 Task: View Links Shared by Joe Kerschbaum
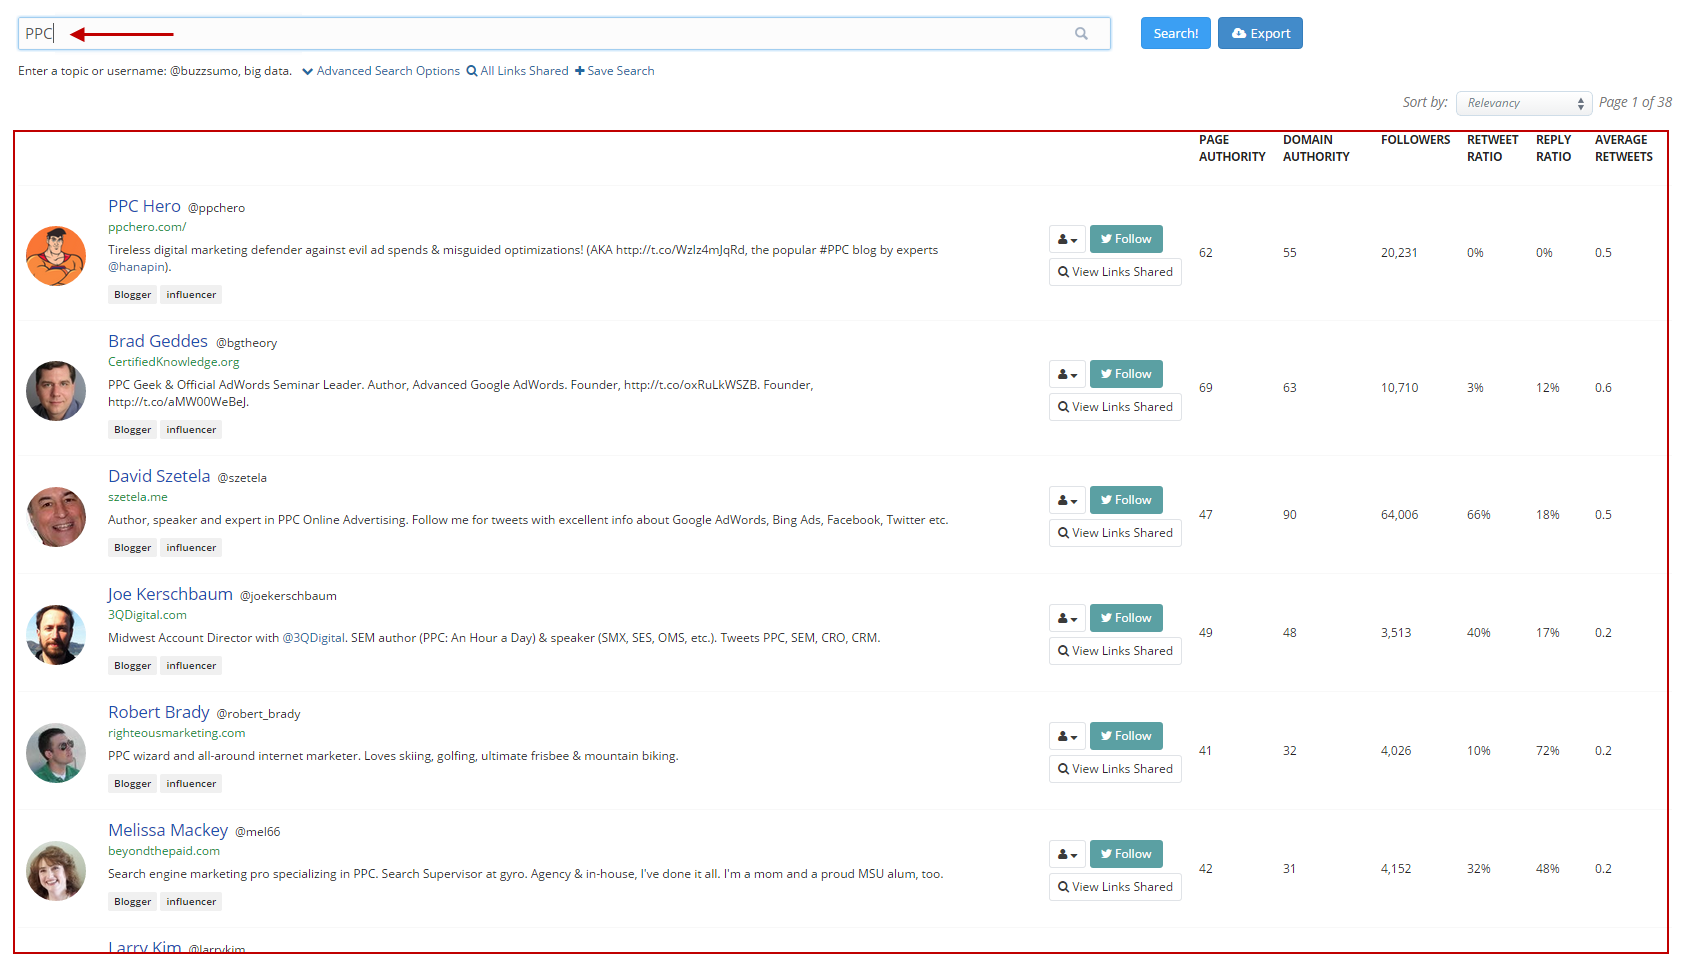(1115, 651)
